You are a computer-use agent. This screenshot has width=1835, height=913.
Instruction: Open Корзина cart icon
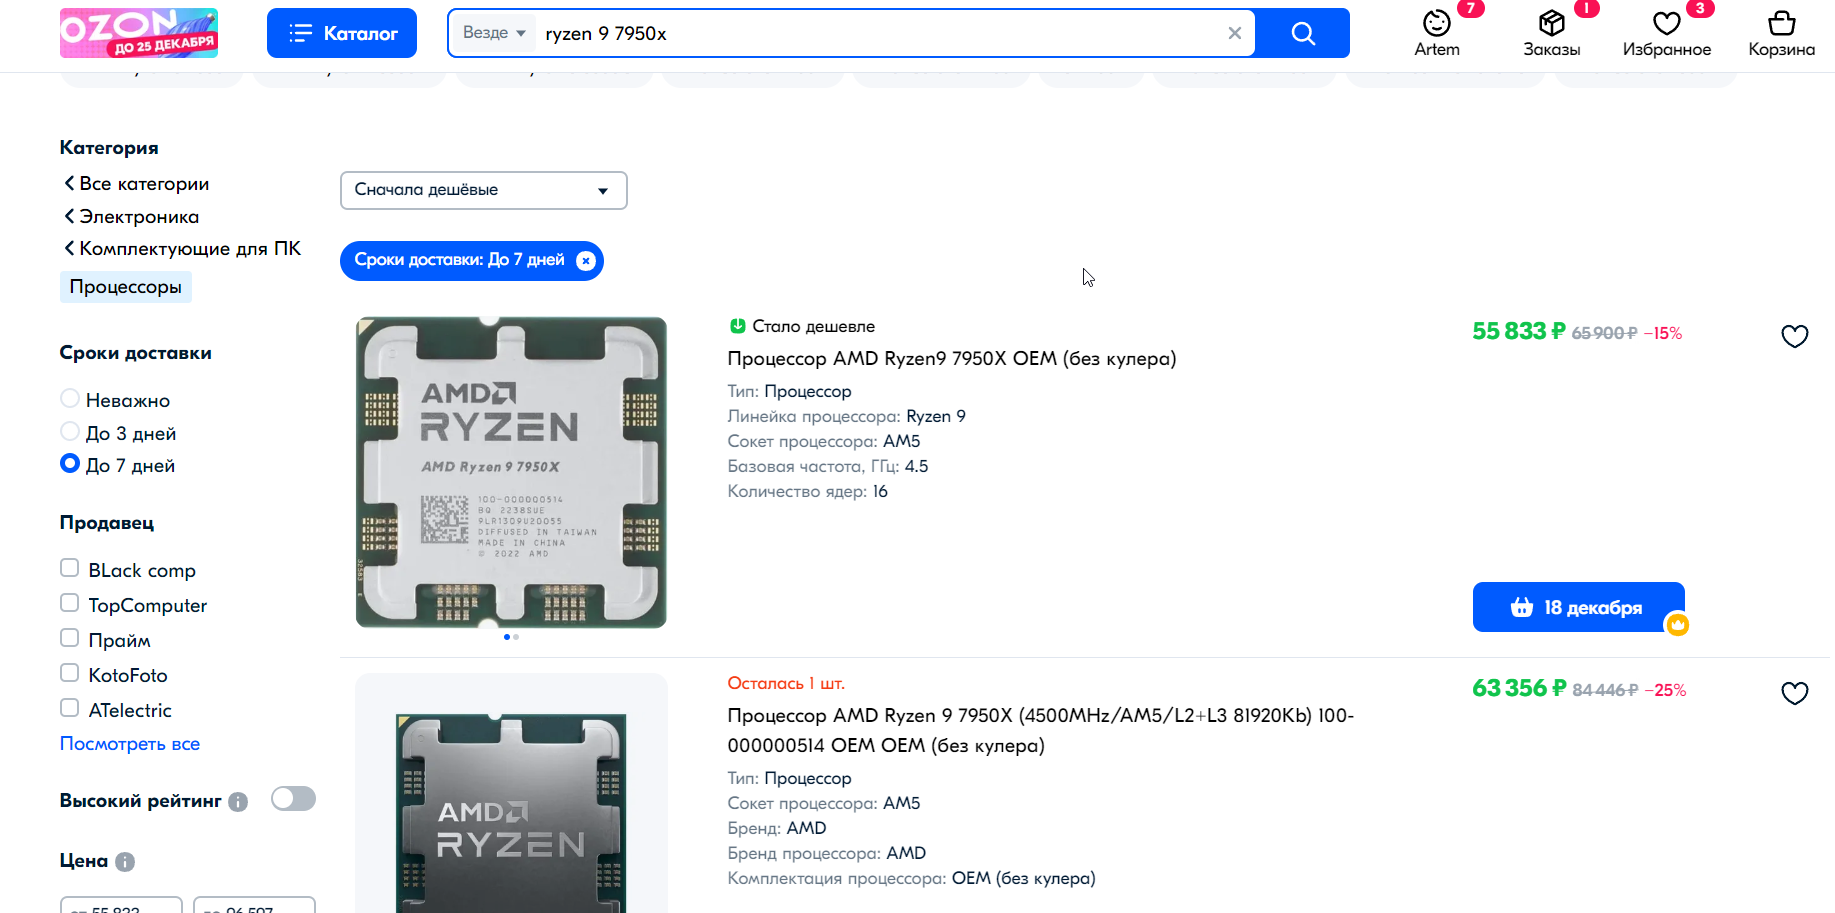[1782, 33]
